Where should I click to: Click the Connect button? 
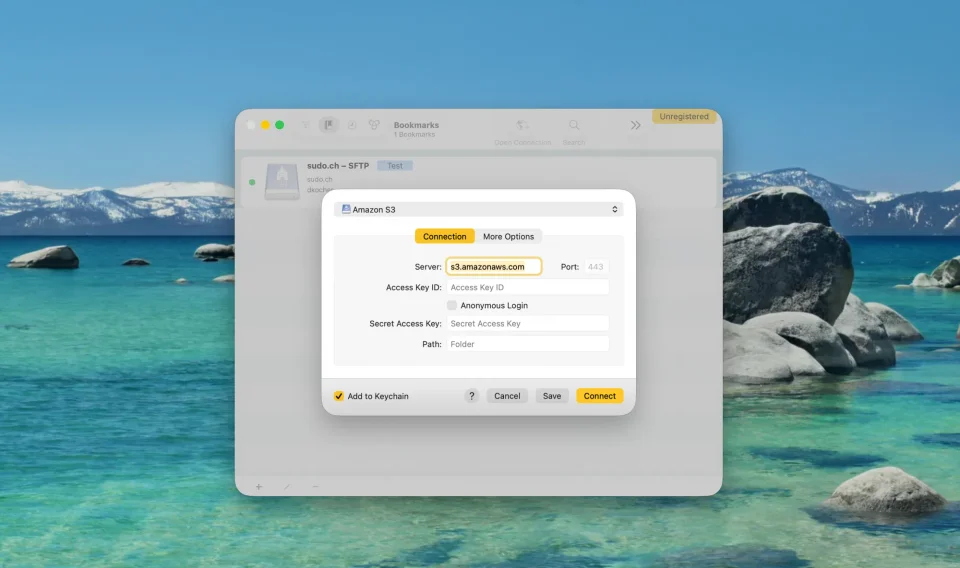coord(599,396)
